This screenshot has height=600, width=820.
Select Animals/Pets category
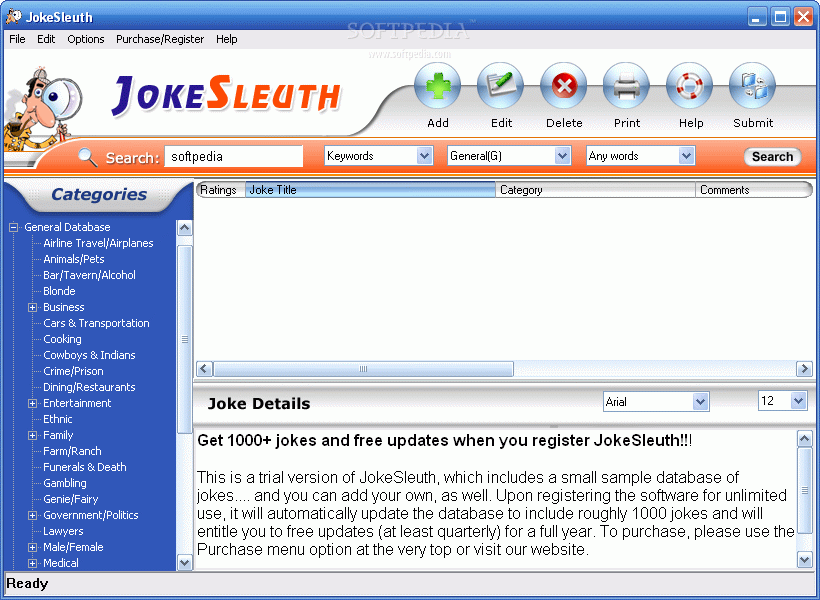coord(74,259)
